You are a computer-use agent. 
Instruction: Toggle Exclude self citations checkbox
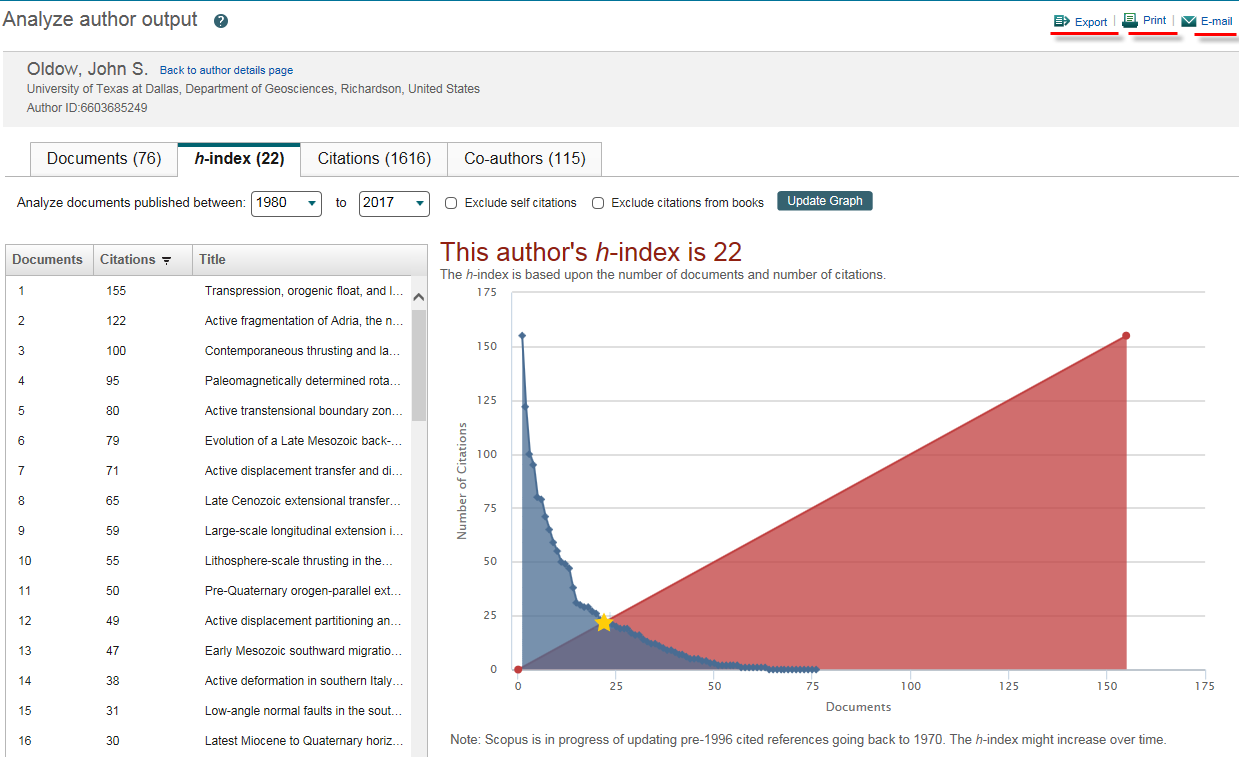point(451,203)
